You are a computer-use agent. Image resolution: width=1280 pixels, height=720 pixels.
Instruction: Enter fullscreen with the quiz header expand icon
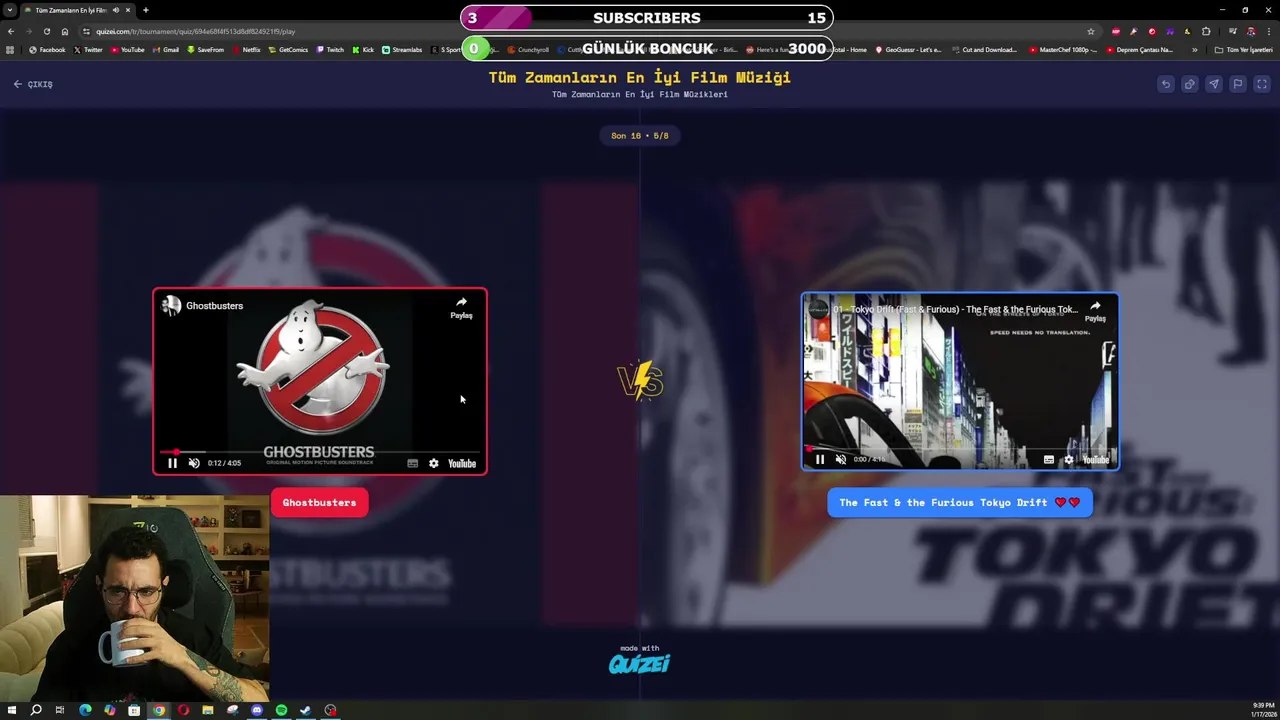[1261, 84]
